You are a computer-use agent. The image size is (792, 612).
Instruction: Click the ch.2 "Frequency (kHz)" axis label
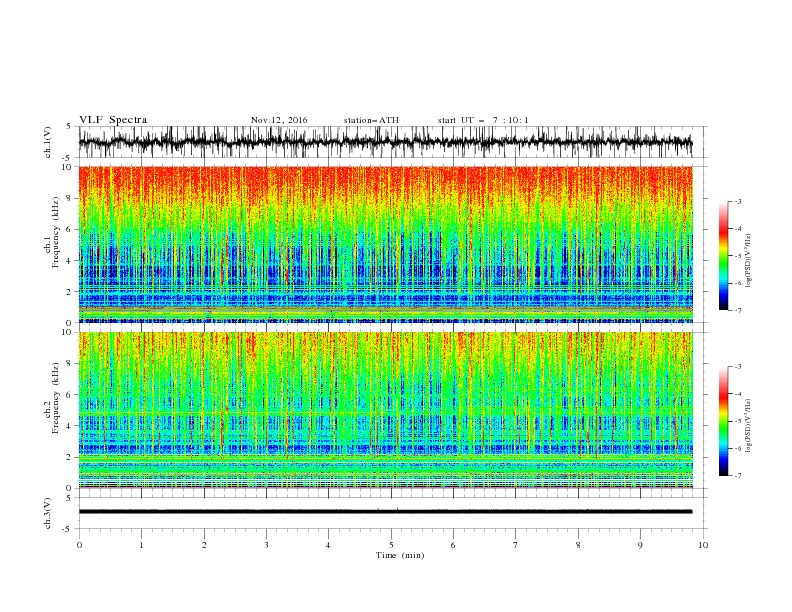coord(56,397)
